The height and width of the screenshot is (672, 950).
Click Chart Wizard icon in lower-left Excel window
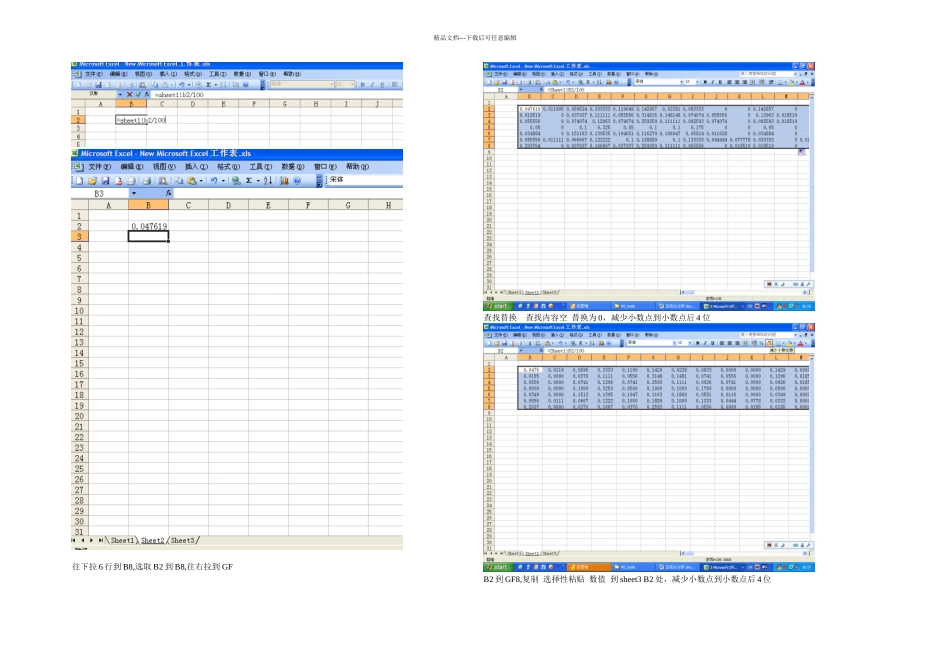point(284,181)
